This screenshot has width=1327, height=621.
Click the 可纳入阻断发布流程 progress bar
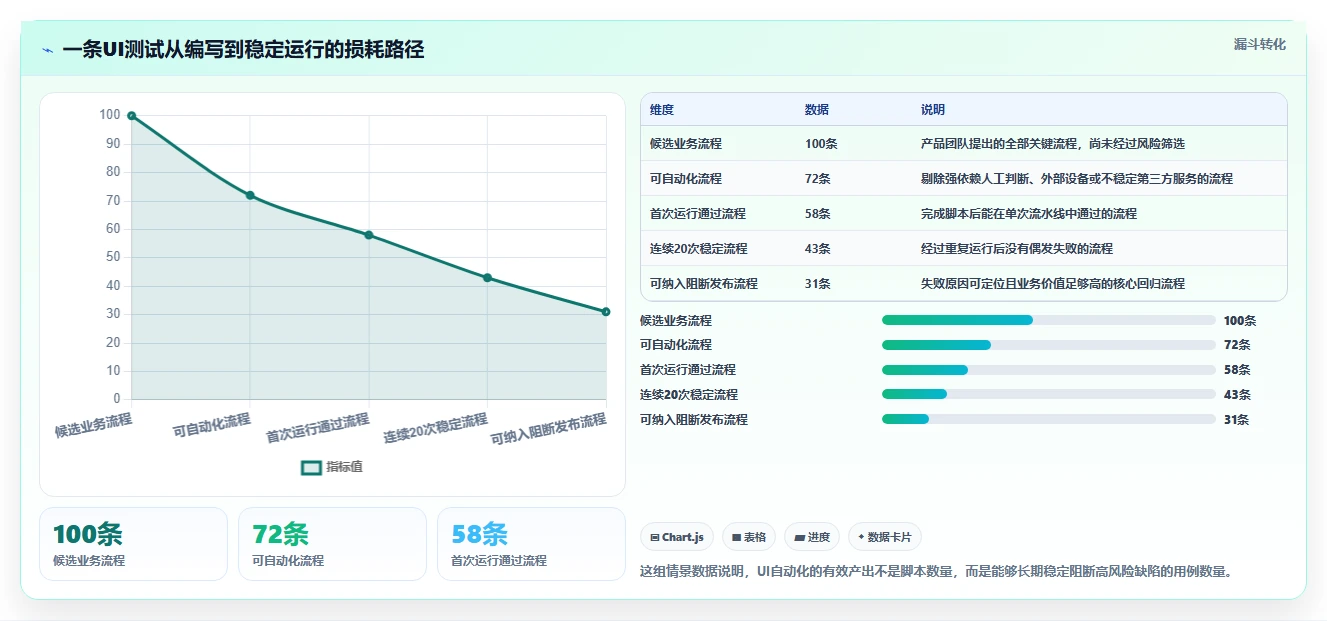tap(1049, 419)
